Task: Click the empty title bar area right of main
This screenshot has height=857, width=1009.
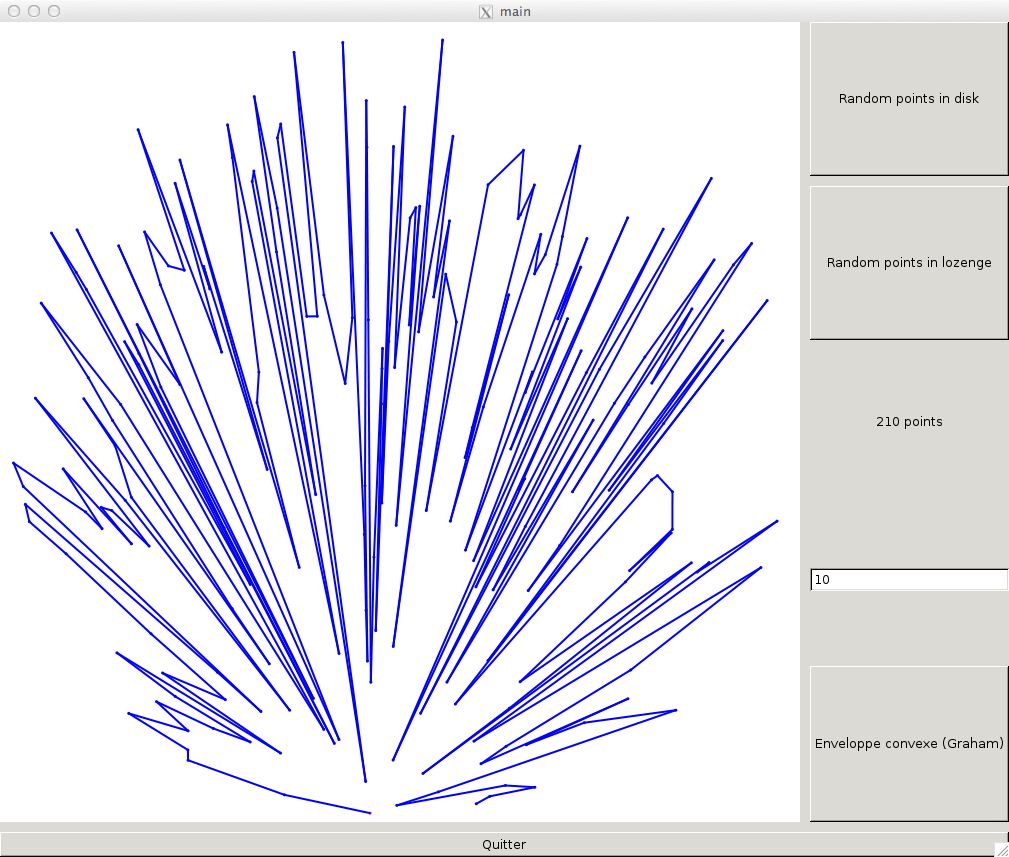Action: [x=750, y=11]
